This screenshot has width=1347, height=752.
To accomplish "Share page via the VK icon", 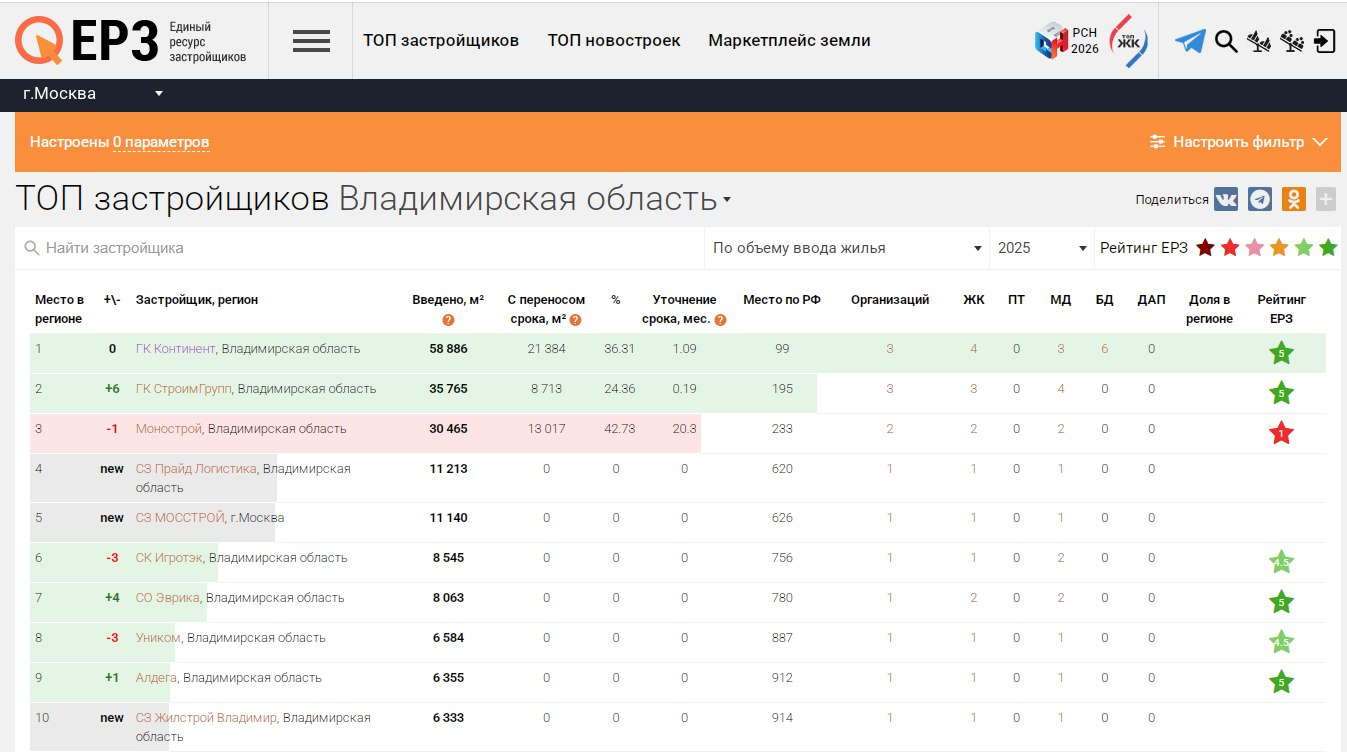I will pos(1226,199).
